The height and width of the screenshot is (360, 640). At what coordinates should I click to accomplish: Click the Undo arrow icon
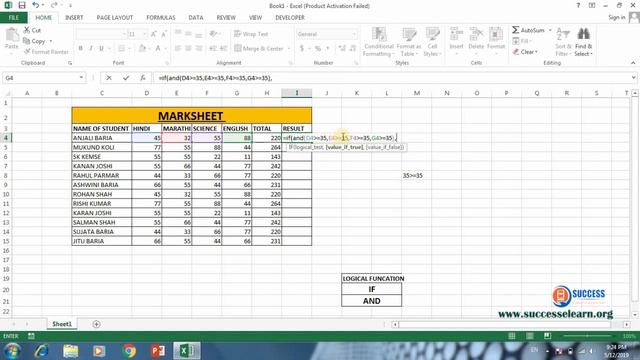pyautogui.click(x=36, y=5)
